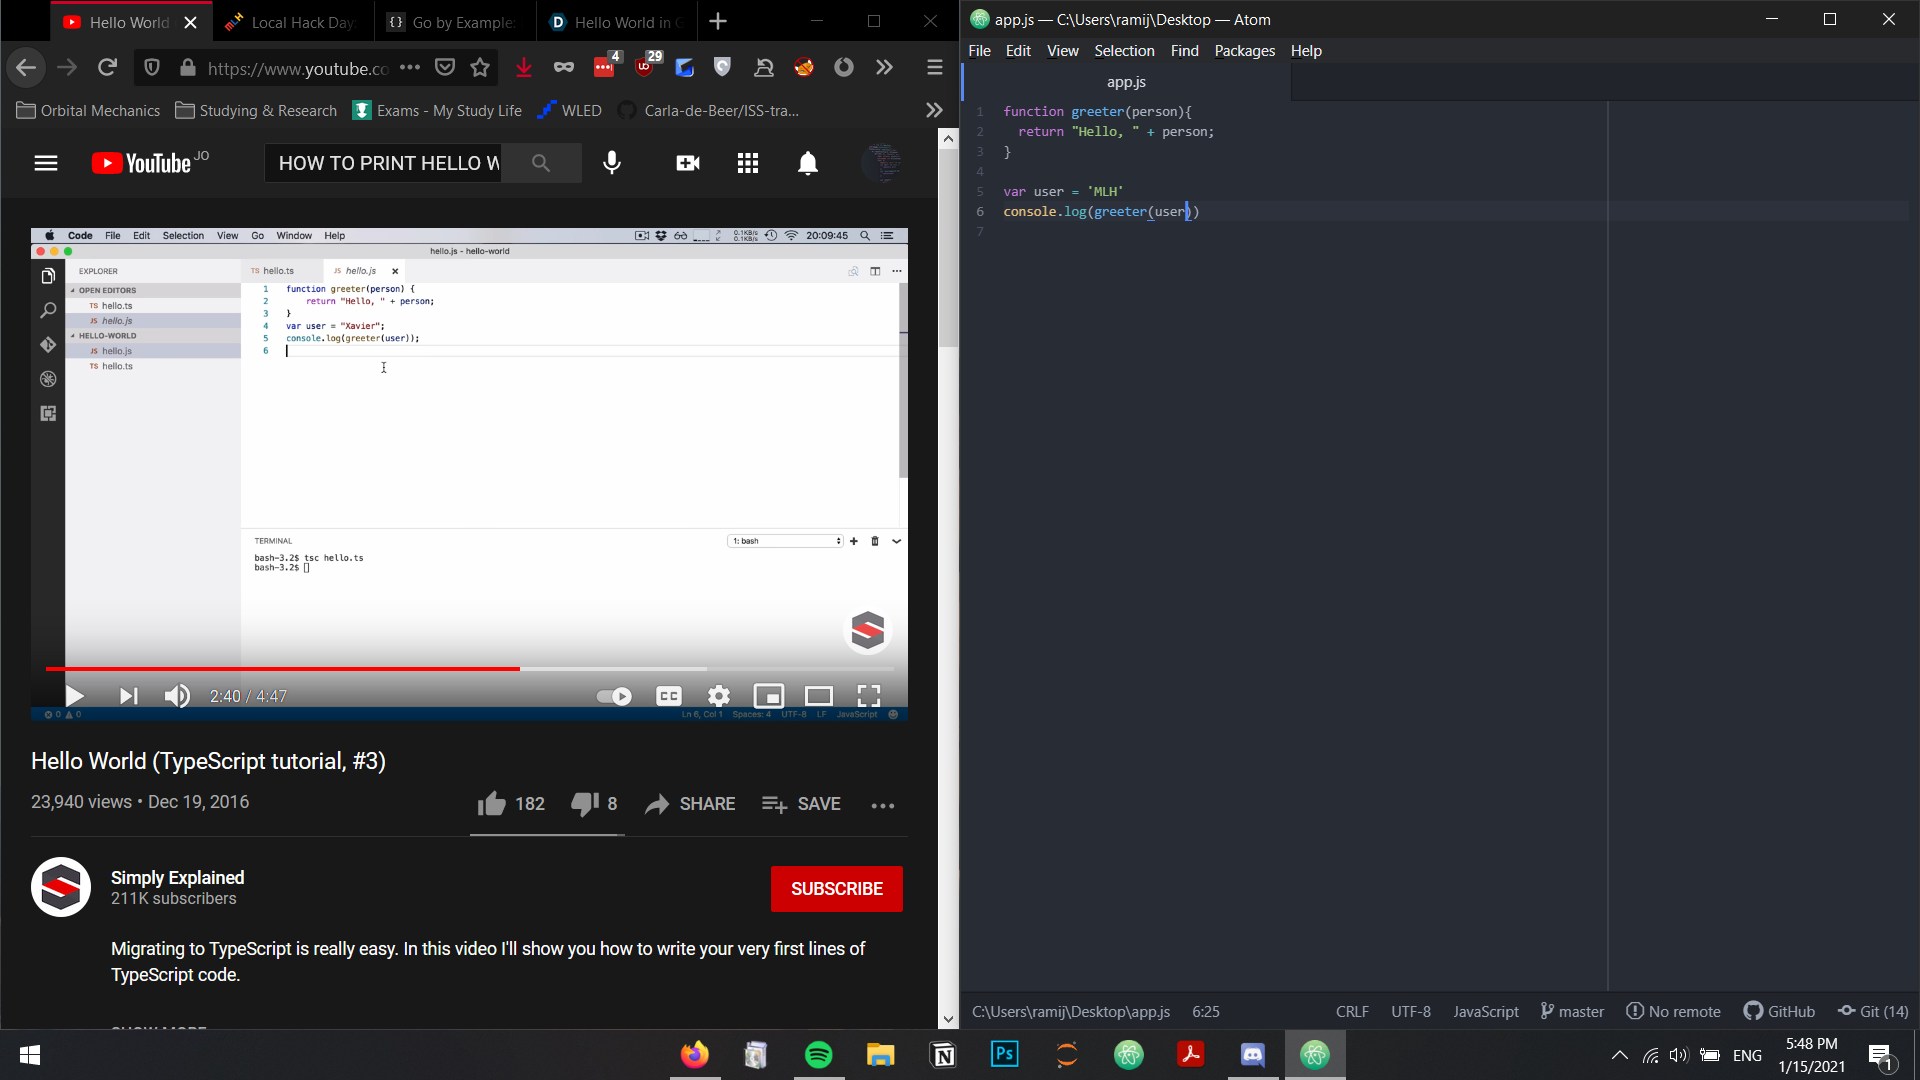Open Atom Packages menu
Viewport: 1920px width, 1080px height.
pos(1244,51)
